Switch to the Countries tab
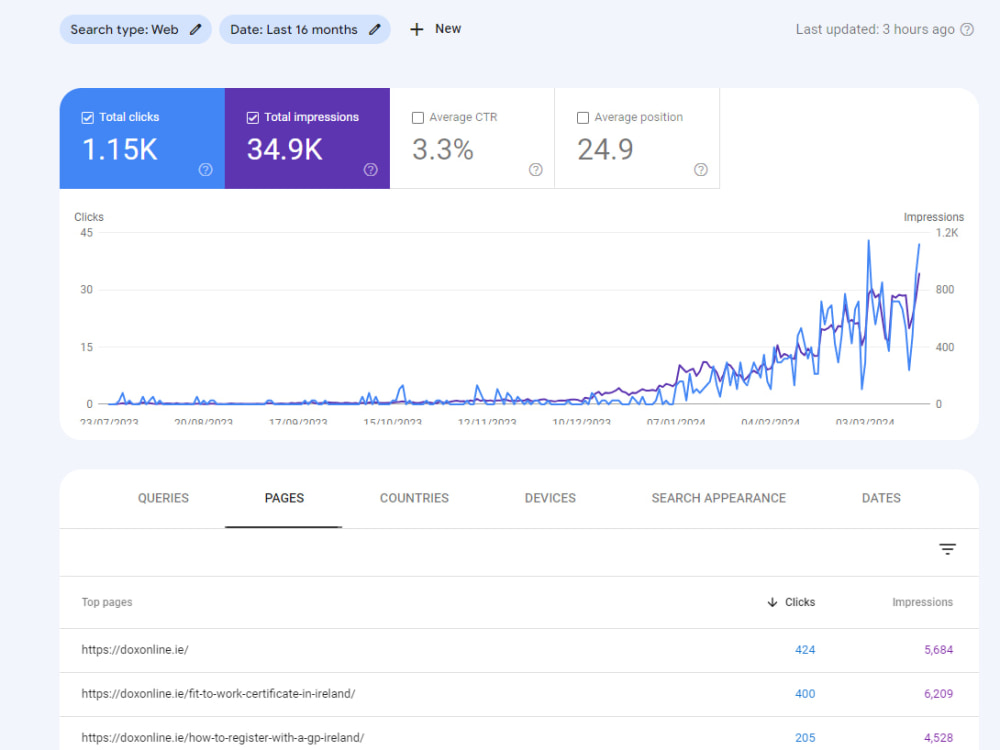The height and width of the screenshot is (750, 1000). point(415,498)
